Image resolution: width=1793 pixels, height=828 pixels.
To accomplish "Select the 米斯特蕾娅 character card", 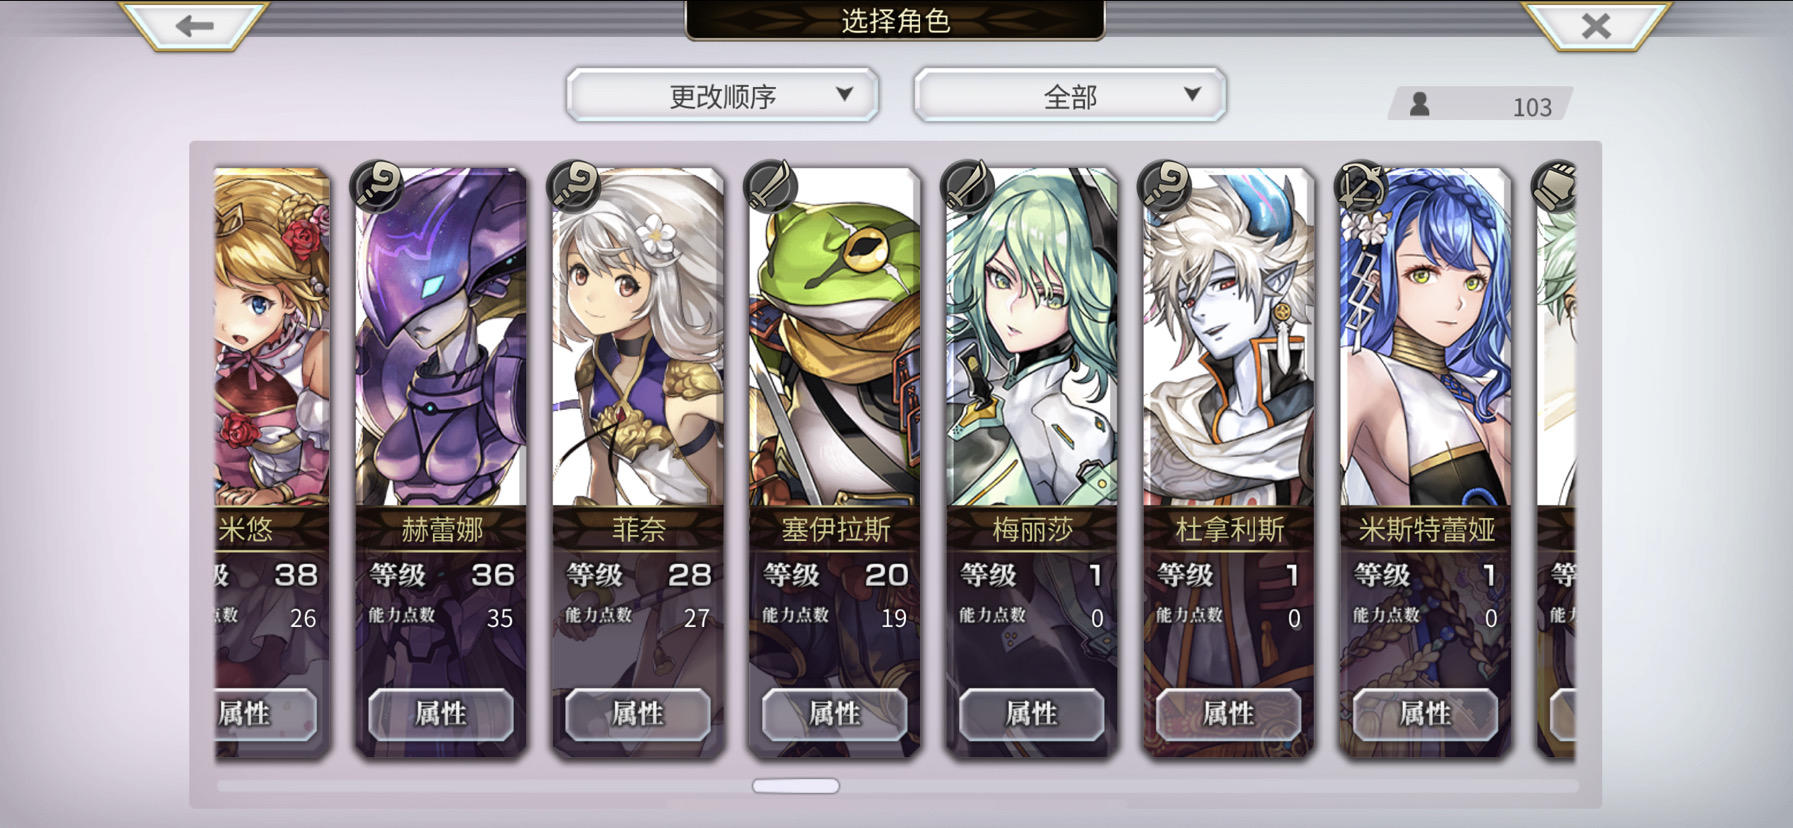I will coord(1426,460).
